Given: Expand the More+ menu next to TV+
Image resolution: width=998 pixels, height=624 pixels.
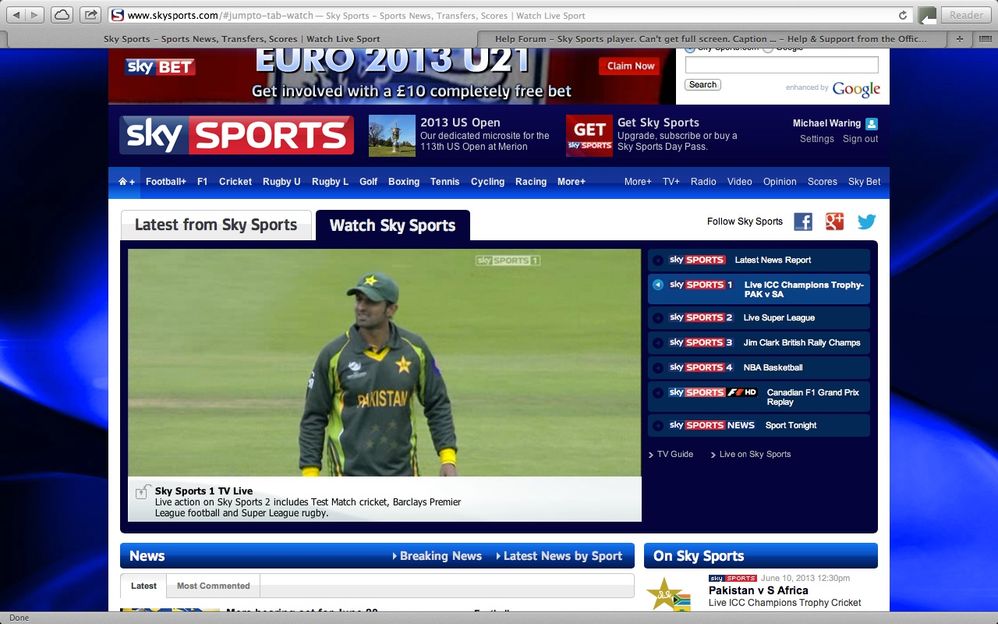Looking at the screenshot, I should 638,181.
